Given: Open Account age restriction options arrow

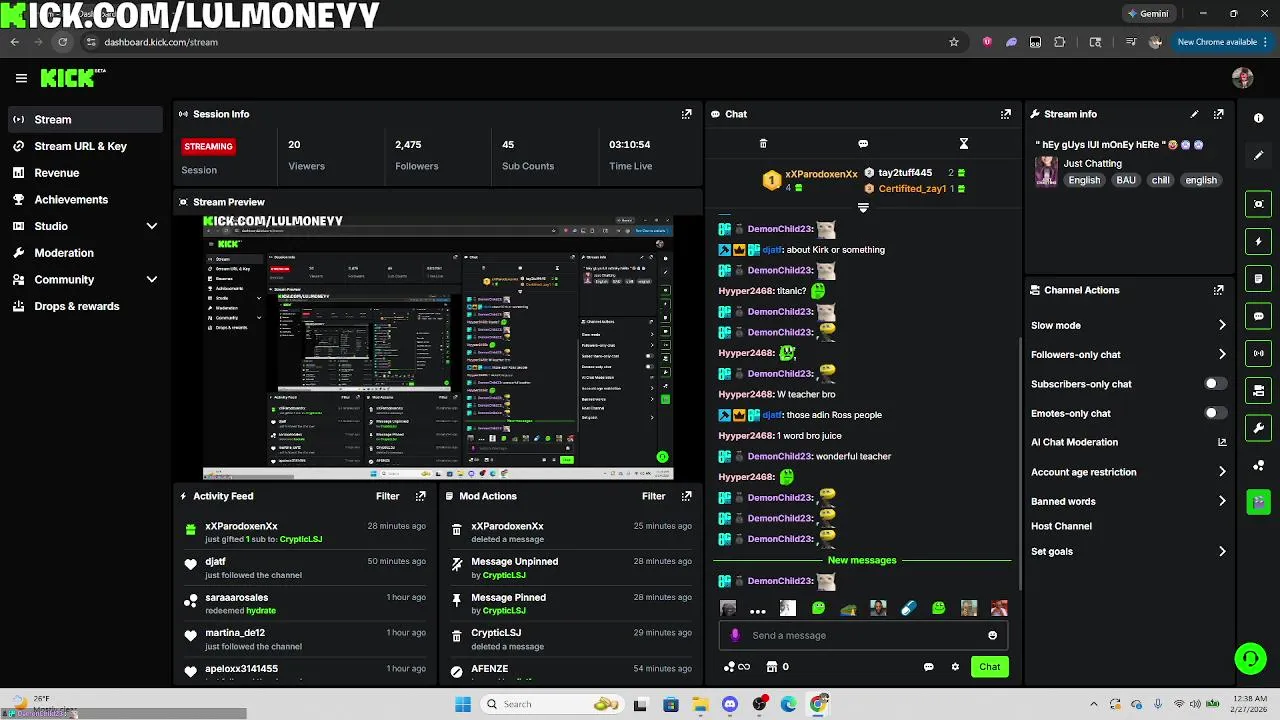Looking at the screenshot, I should coord(1221,472).
